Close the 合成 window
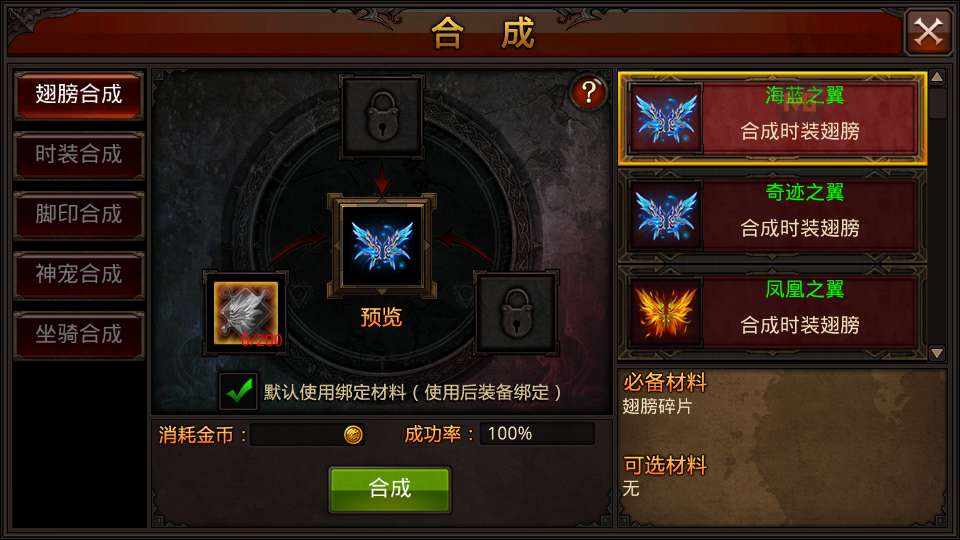The width and height of the screenshot is (960, 540). coord(928,31)
